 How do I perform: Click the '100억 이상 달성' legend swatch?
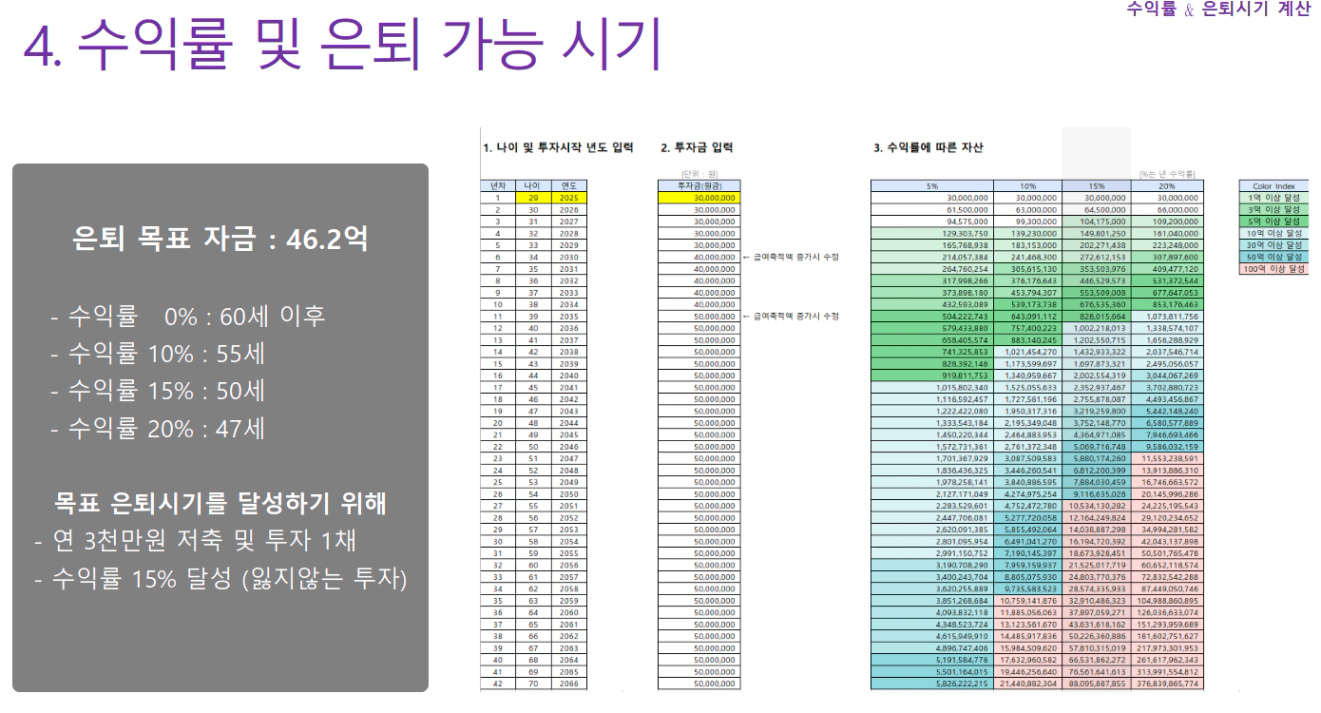[x=1272, y=269]
